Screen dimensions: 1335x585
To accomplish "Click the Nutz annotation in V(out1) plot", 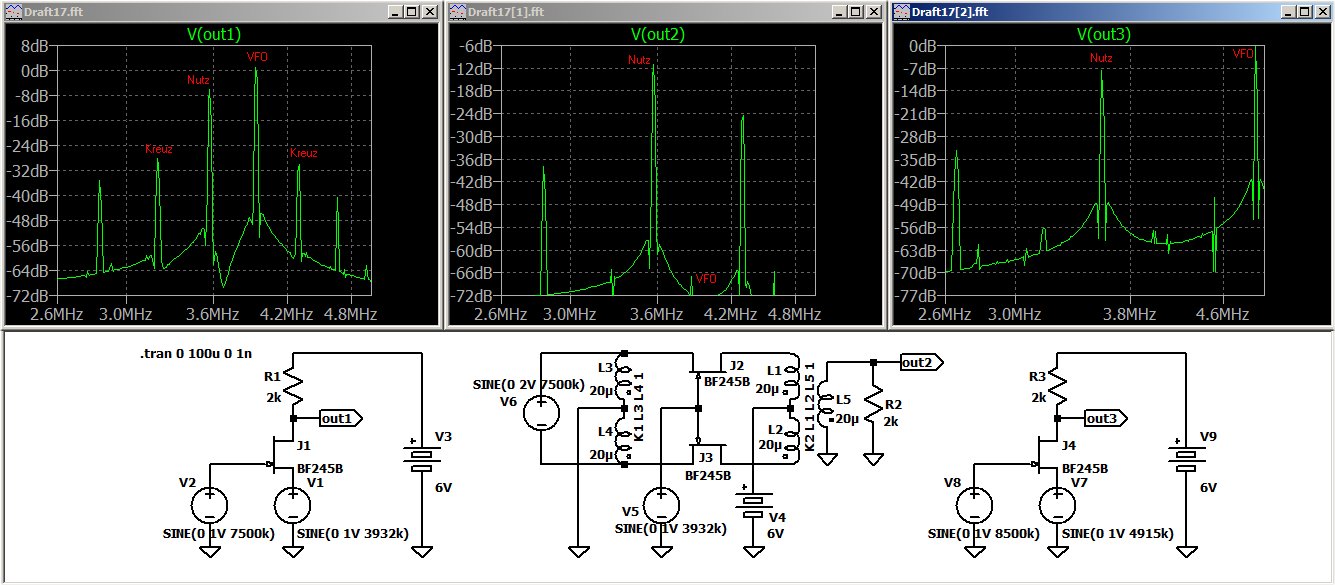I will pos(197,80).
